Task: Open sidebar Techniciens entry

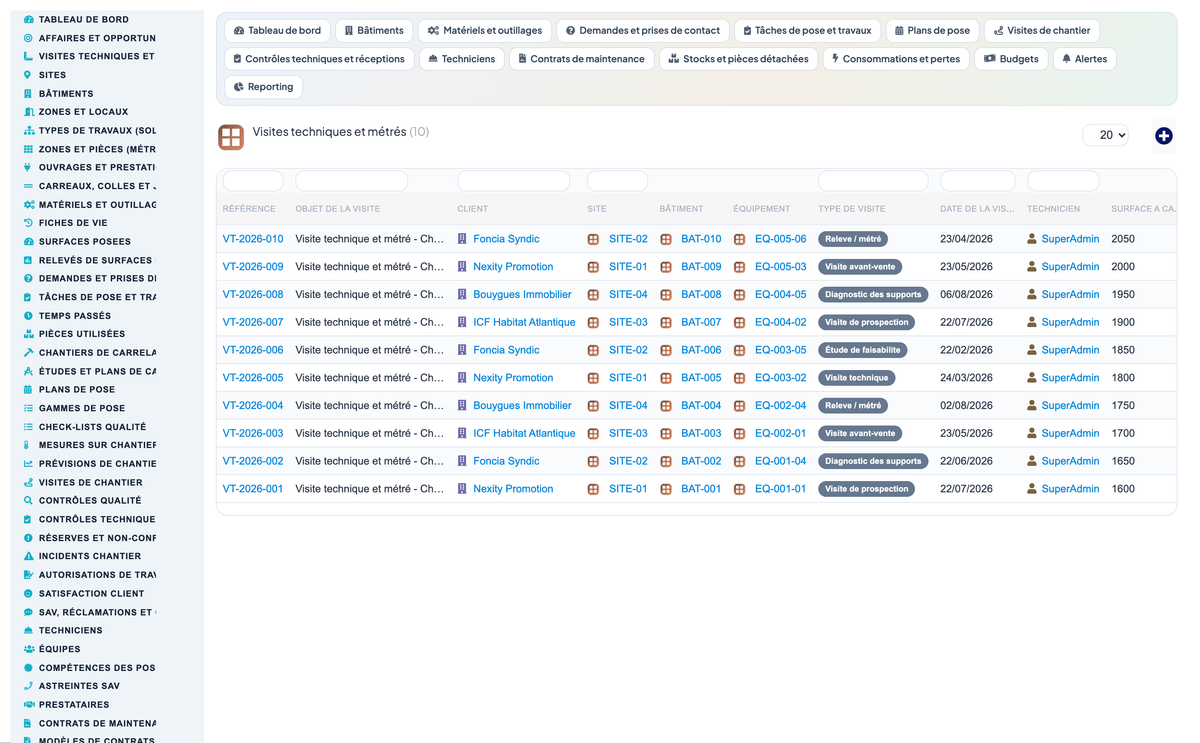Action: click(71, 630)
